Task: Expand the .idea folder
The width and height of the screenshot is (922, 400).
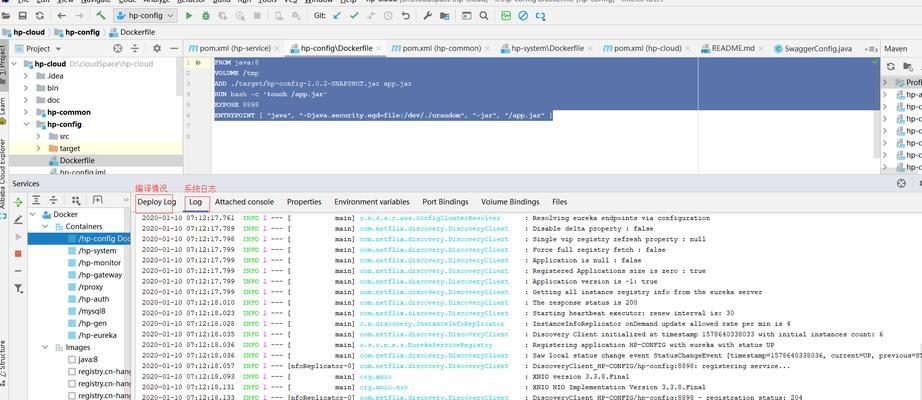Action: click(x=26, y=76)
